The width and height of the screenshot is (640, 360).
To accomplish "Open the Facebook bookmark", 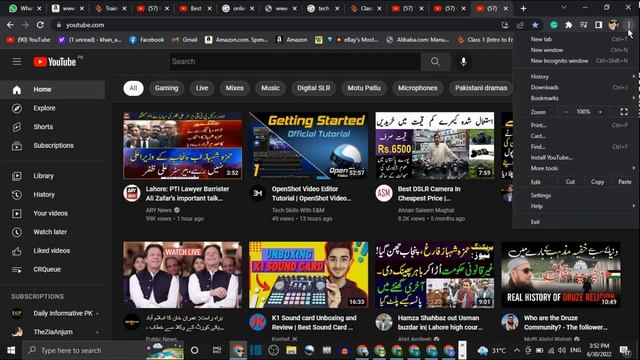I will [x=147, y=40].
